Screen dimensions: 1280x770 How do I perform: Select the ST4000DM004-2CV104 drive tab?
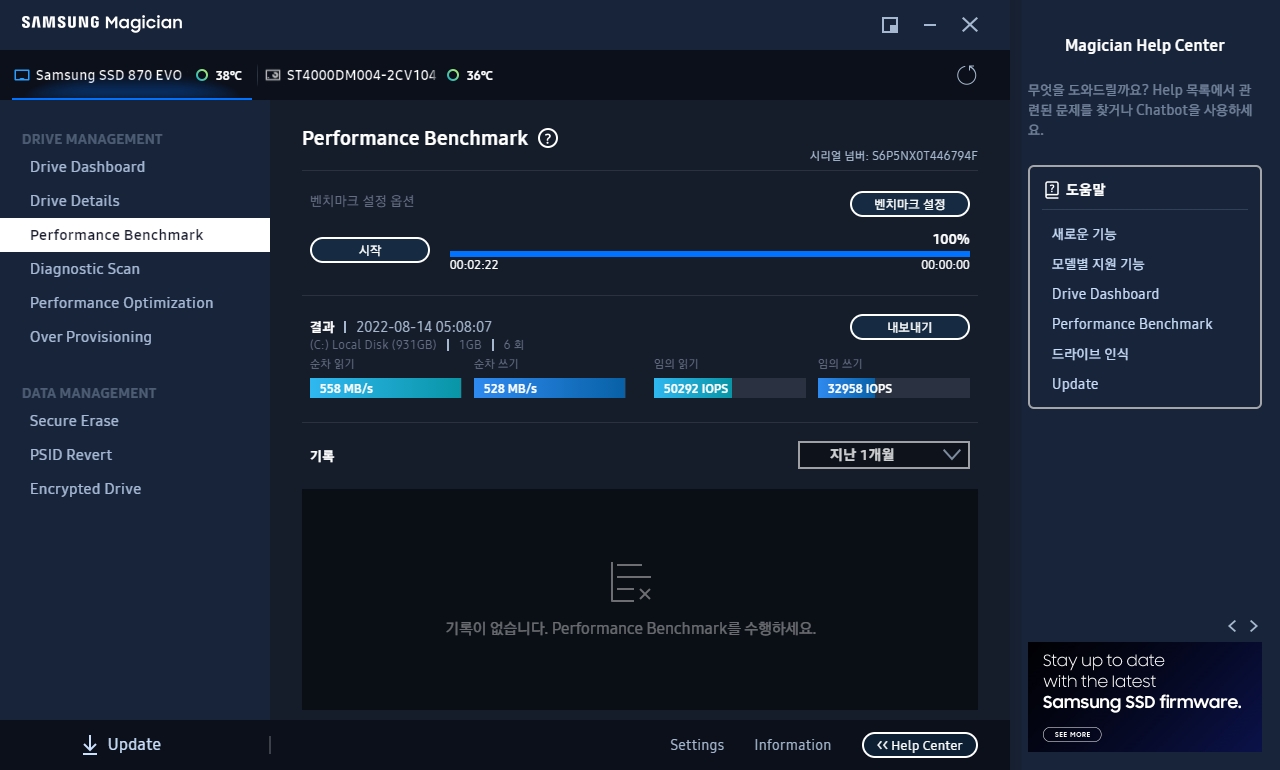pos(379,75)
